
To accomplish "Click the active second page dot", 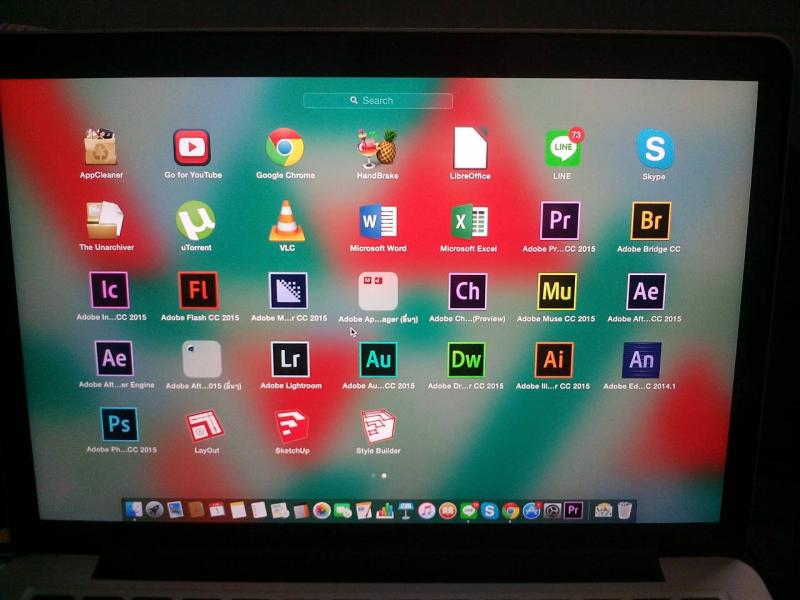I will (x=384, y=476).
